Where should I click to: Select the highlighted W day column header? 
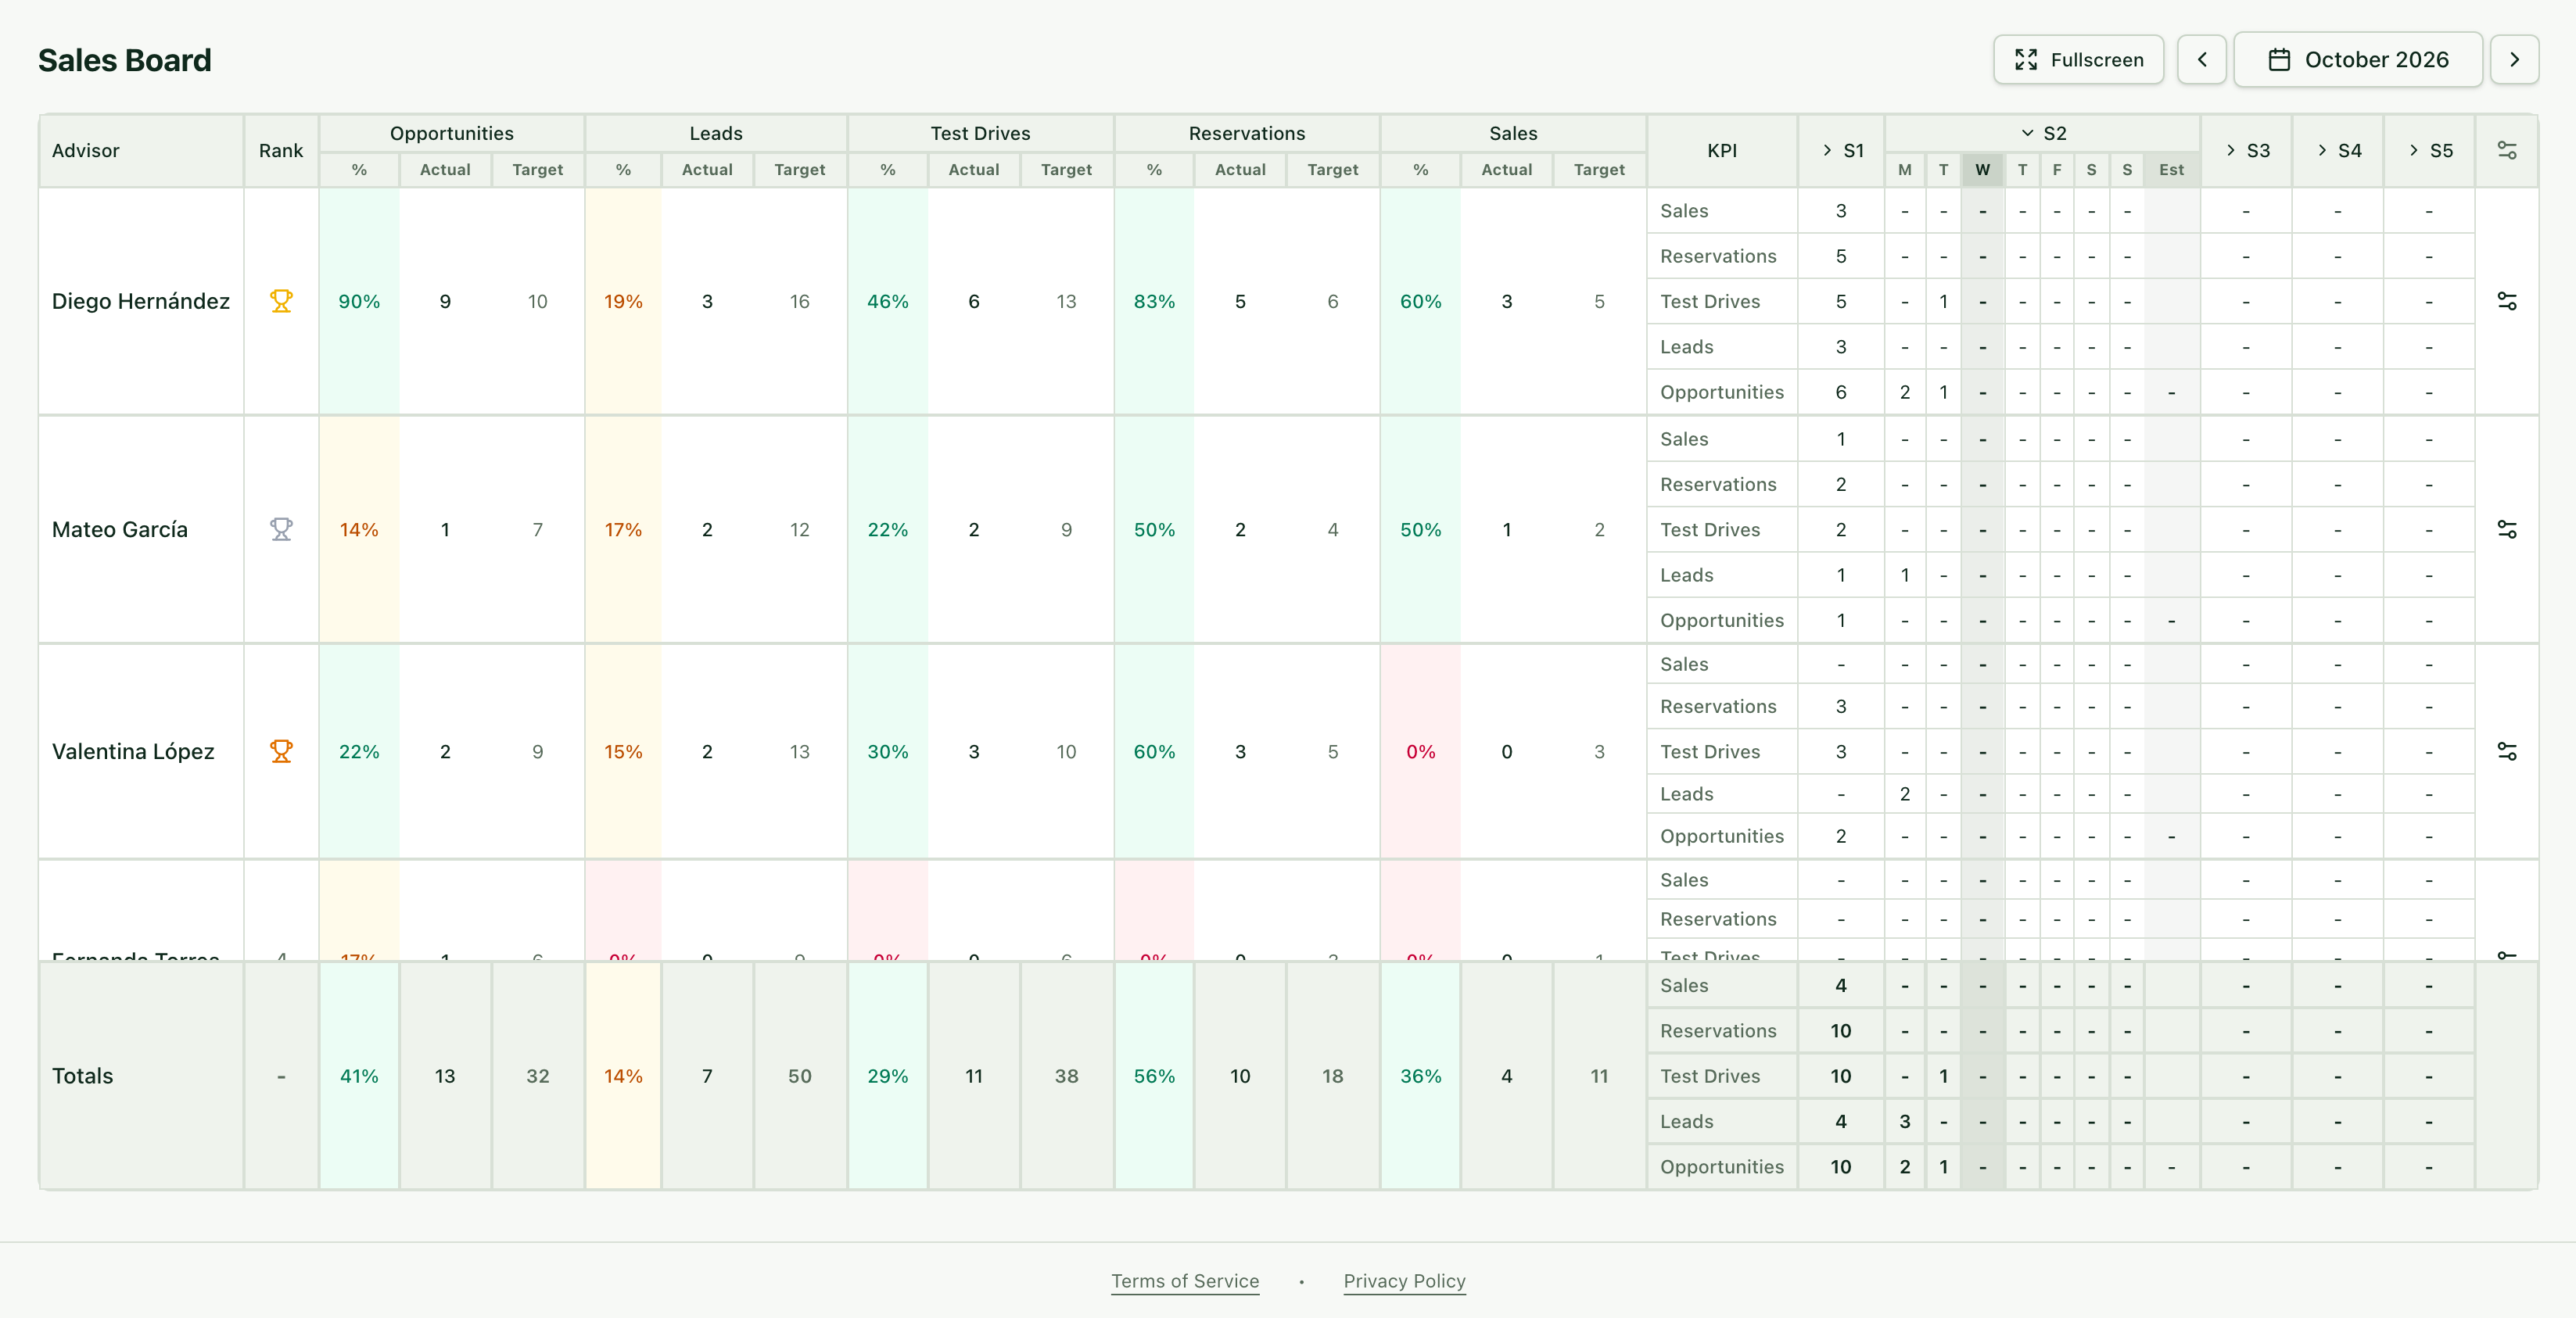coord(1982,170)
